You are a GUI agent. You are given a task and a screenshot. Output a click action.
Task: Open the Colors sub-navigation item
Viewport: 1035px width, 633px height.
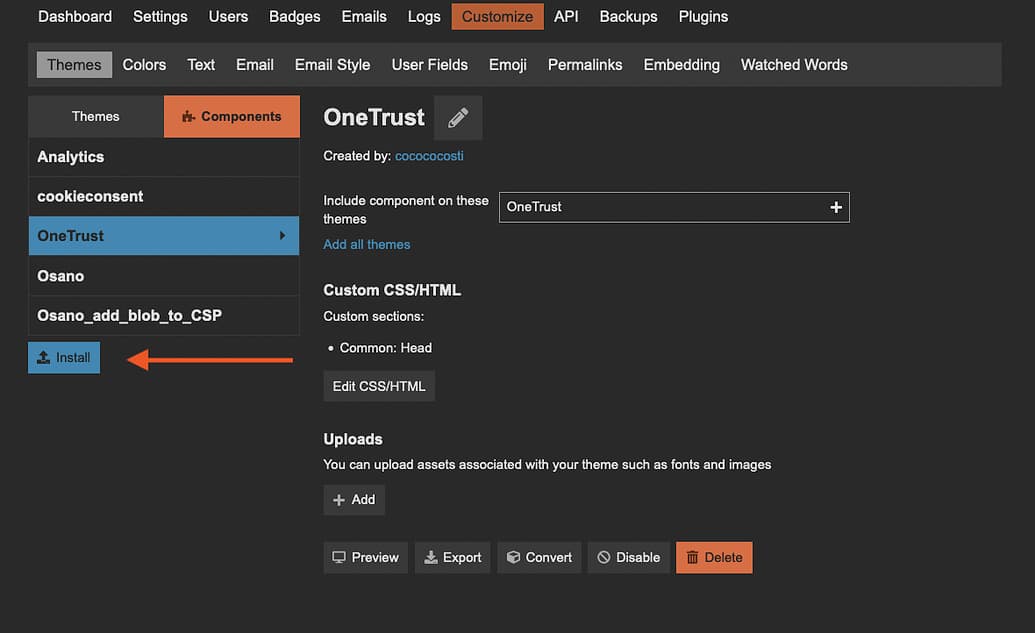point(145,65)
